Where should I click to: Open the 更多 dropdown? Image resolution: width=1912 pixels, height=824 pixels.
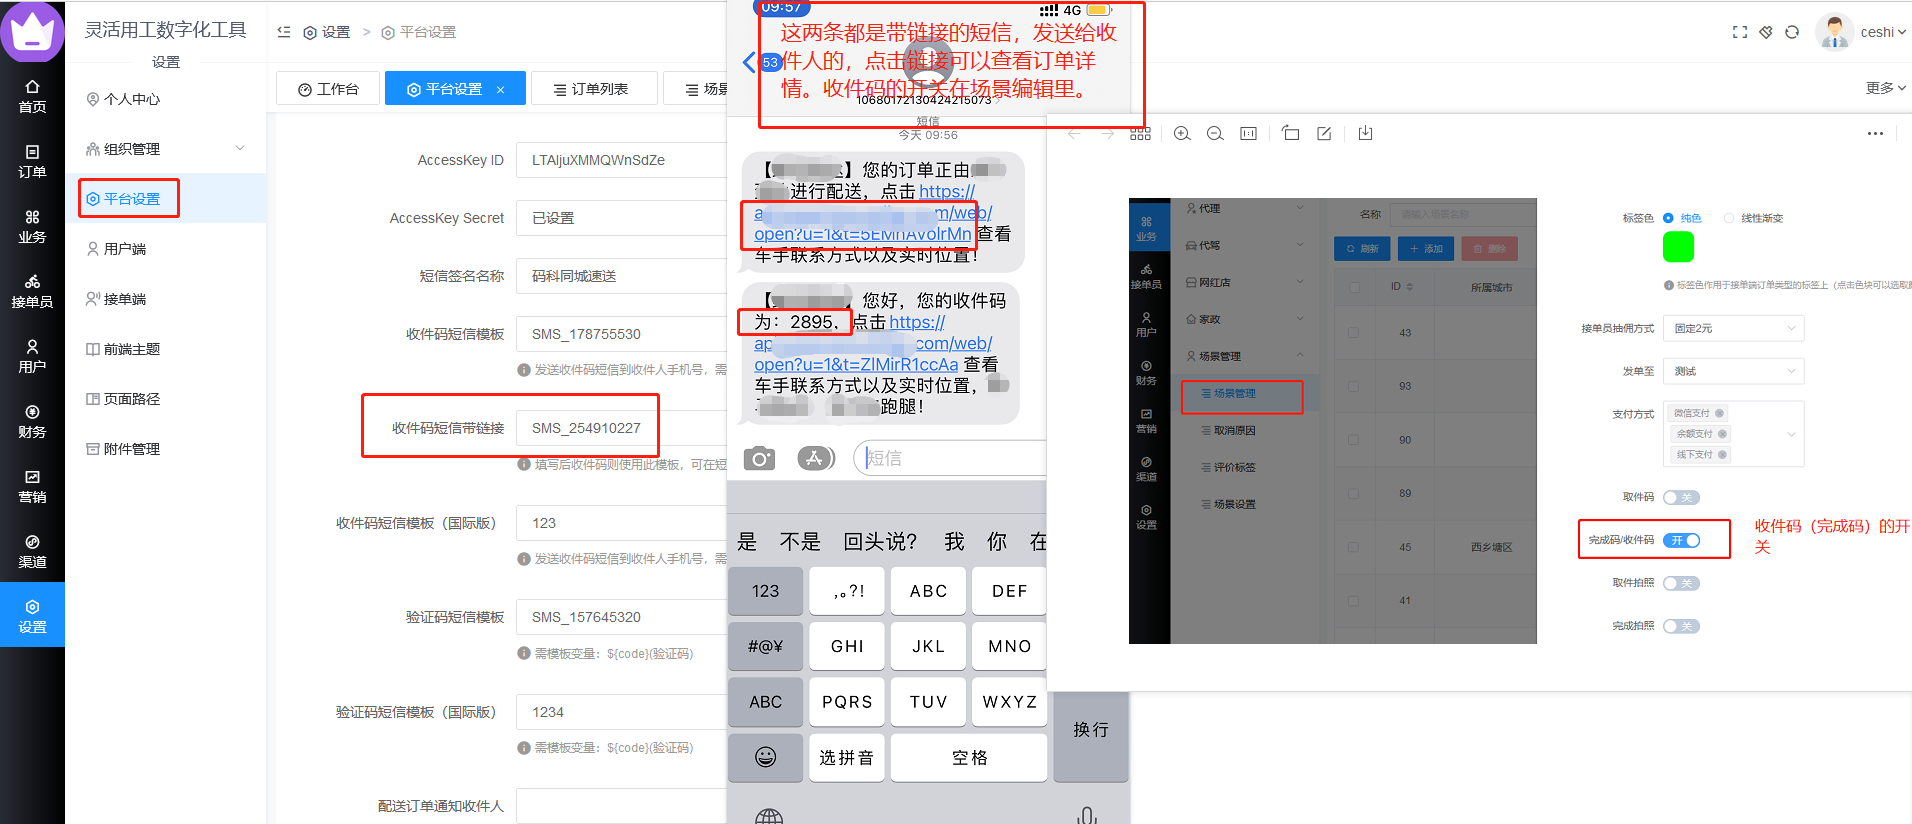point(1885,88)
